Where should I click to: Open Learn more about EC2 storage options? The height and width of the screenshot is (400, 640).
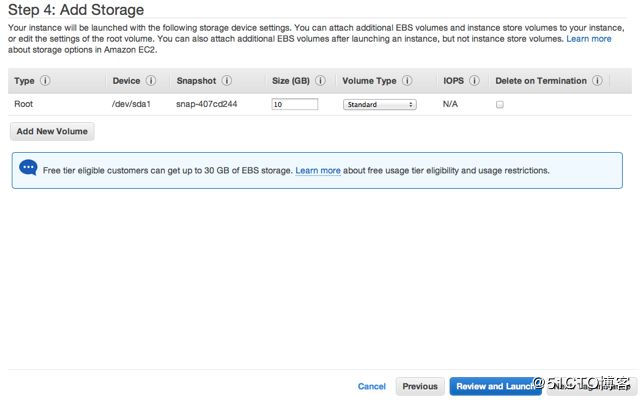point(588,38)
